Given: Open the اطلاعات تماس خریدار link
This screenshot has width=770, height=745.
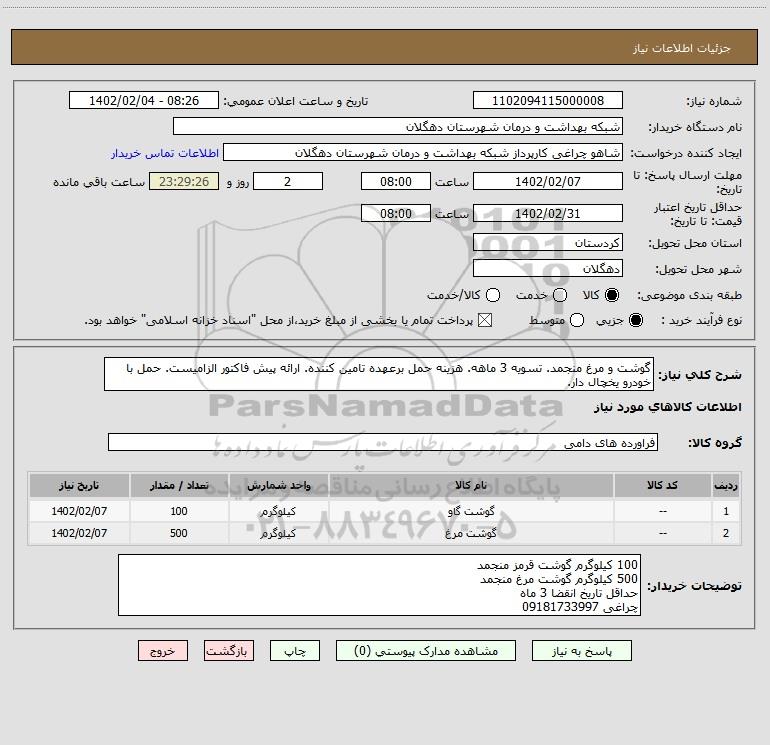Looking at the screenshot, I should pos(165,153).
